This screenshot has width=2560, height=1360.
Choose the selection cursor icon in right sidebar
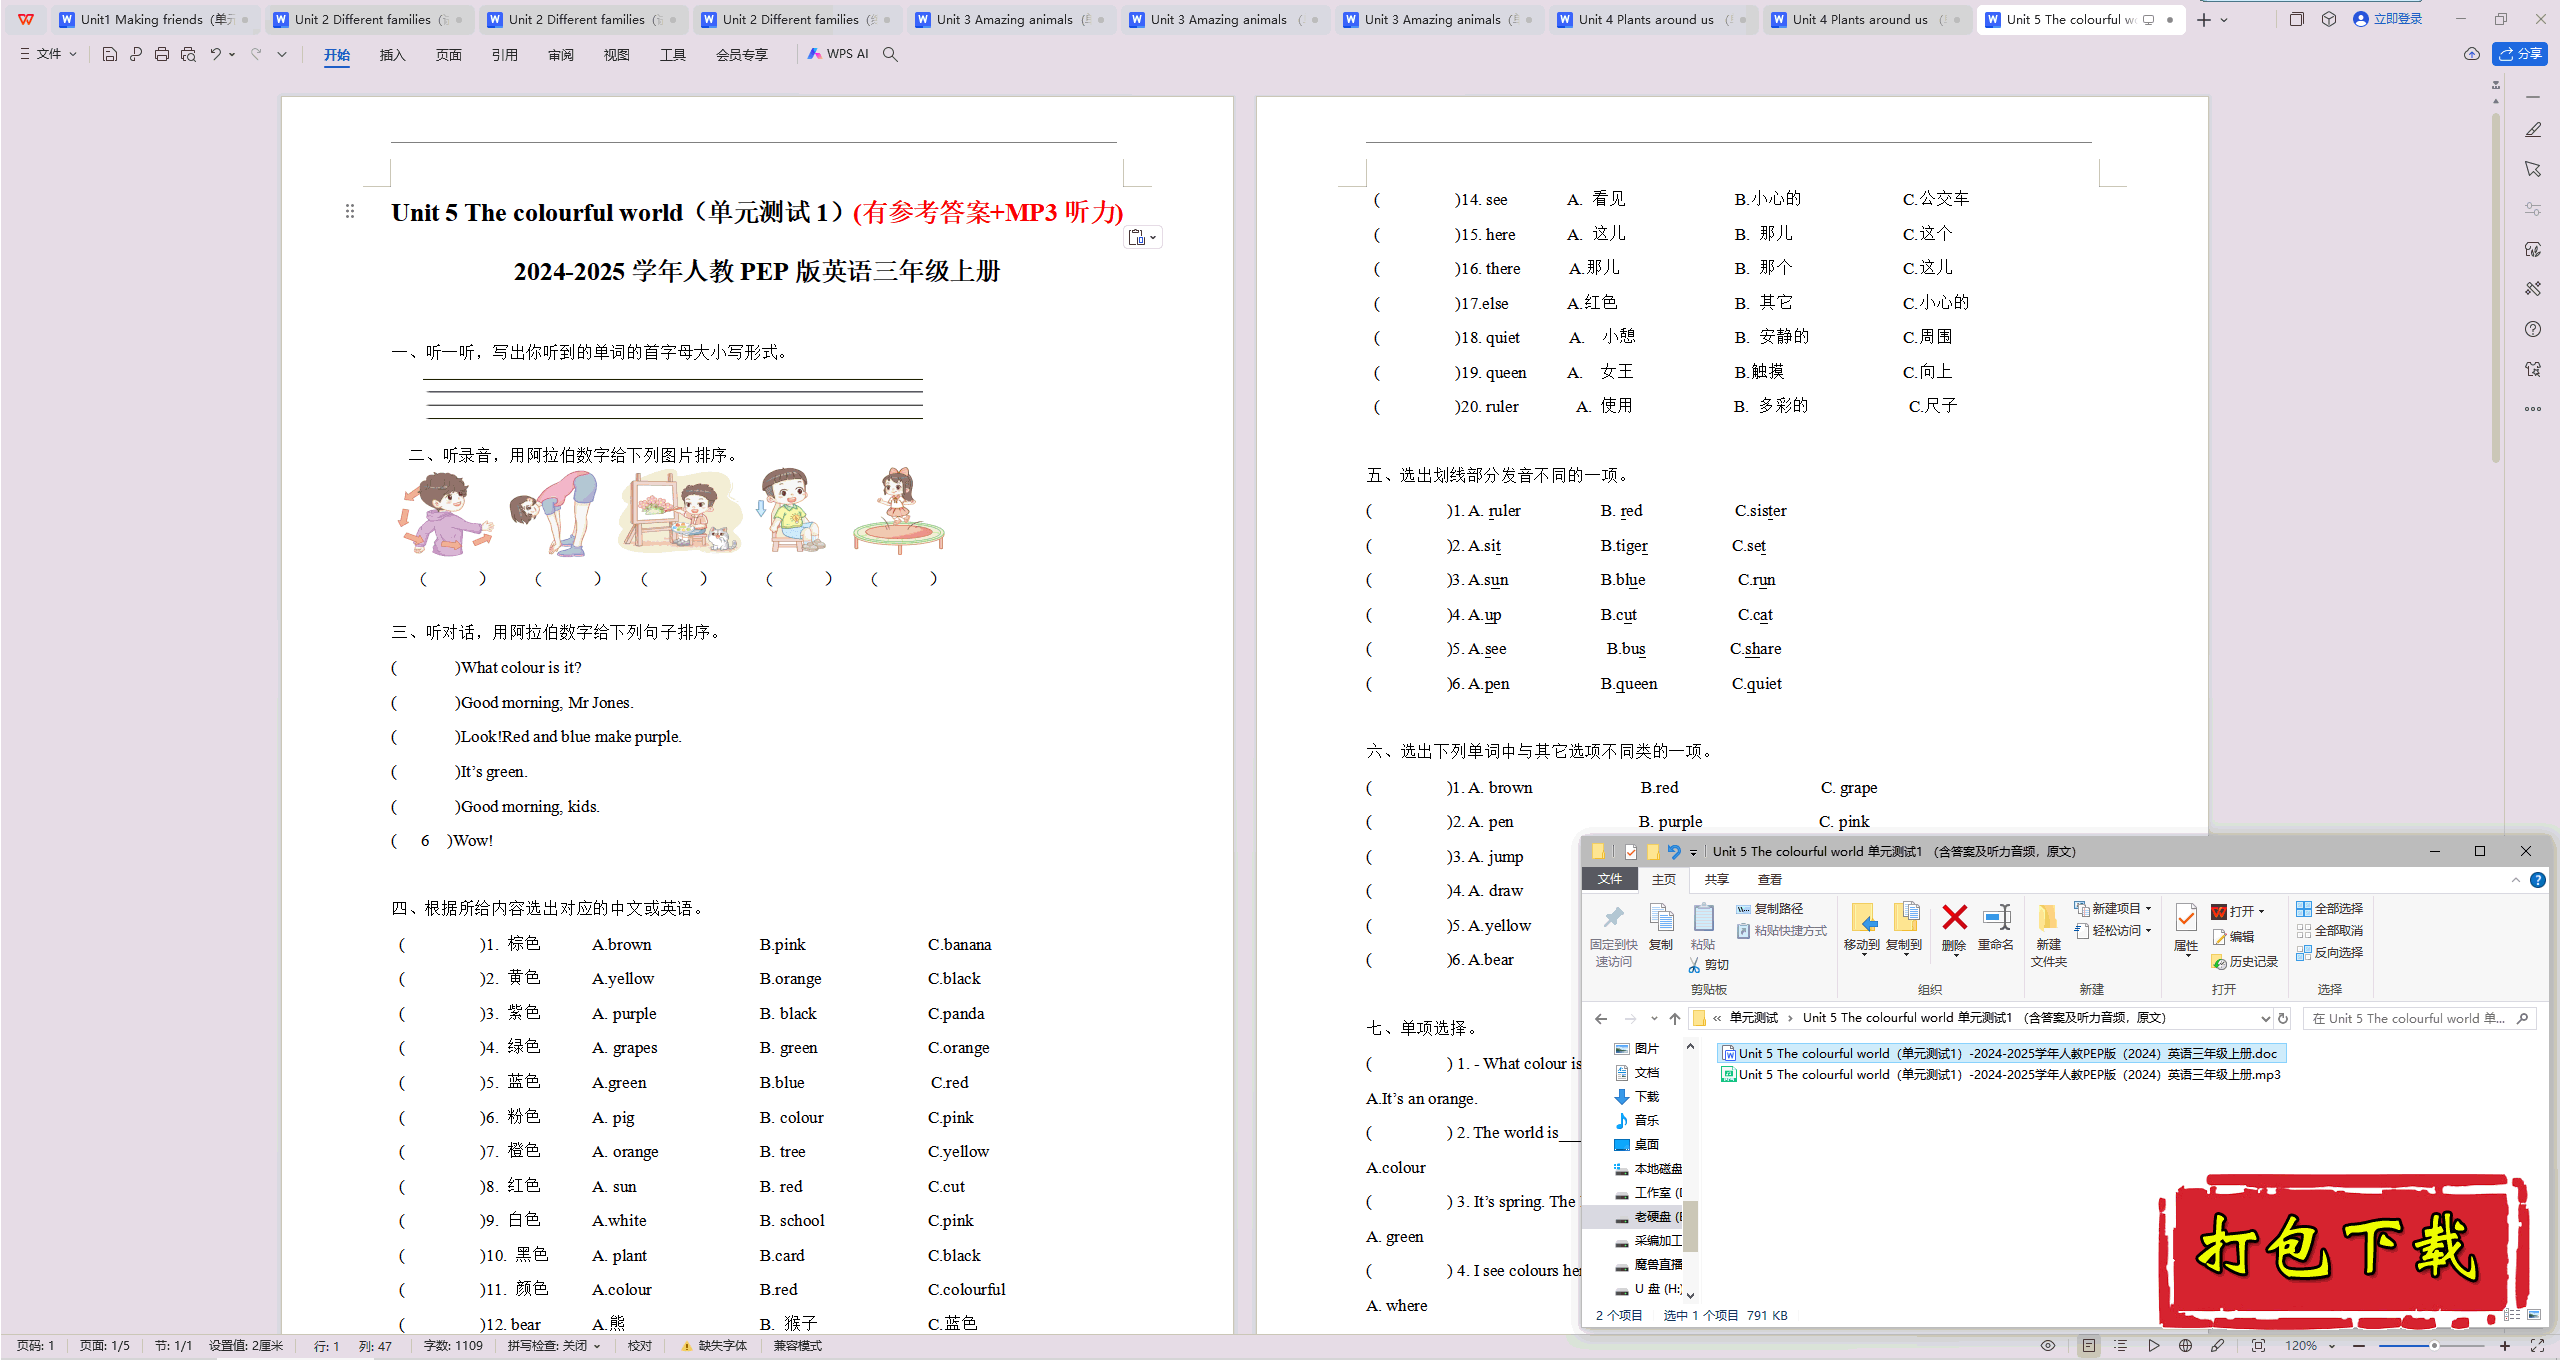coord(2533,169)
